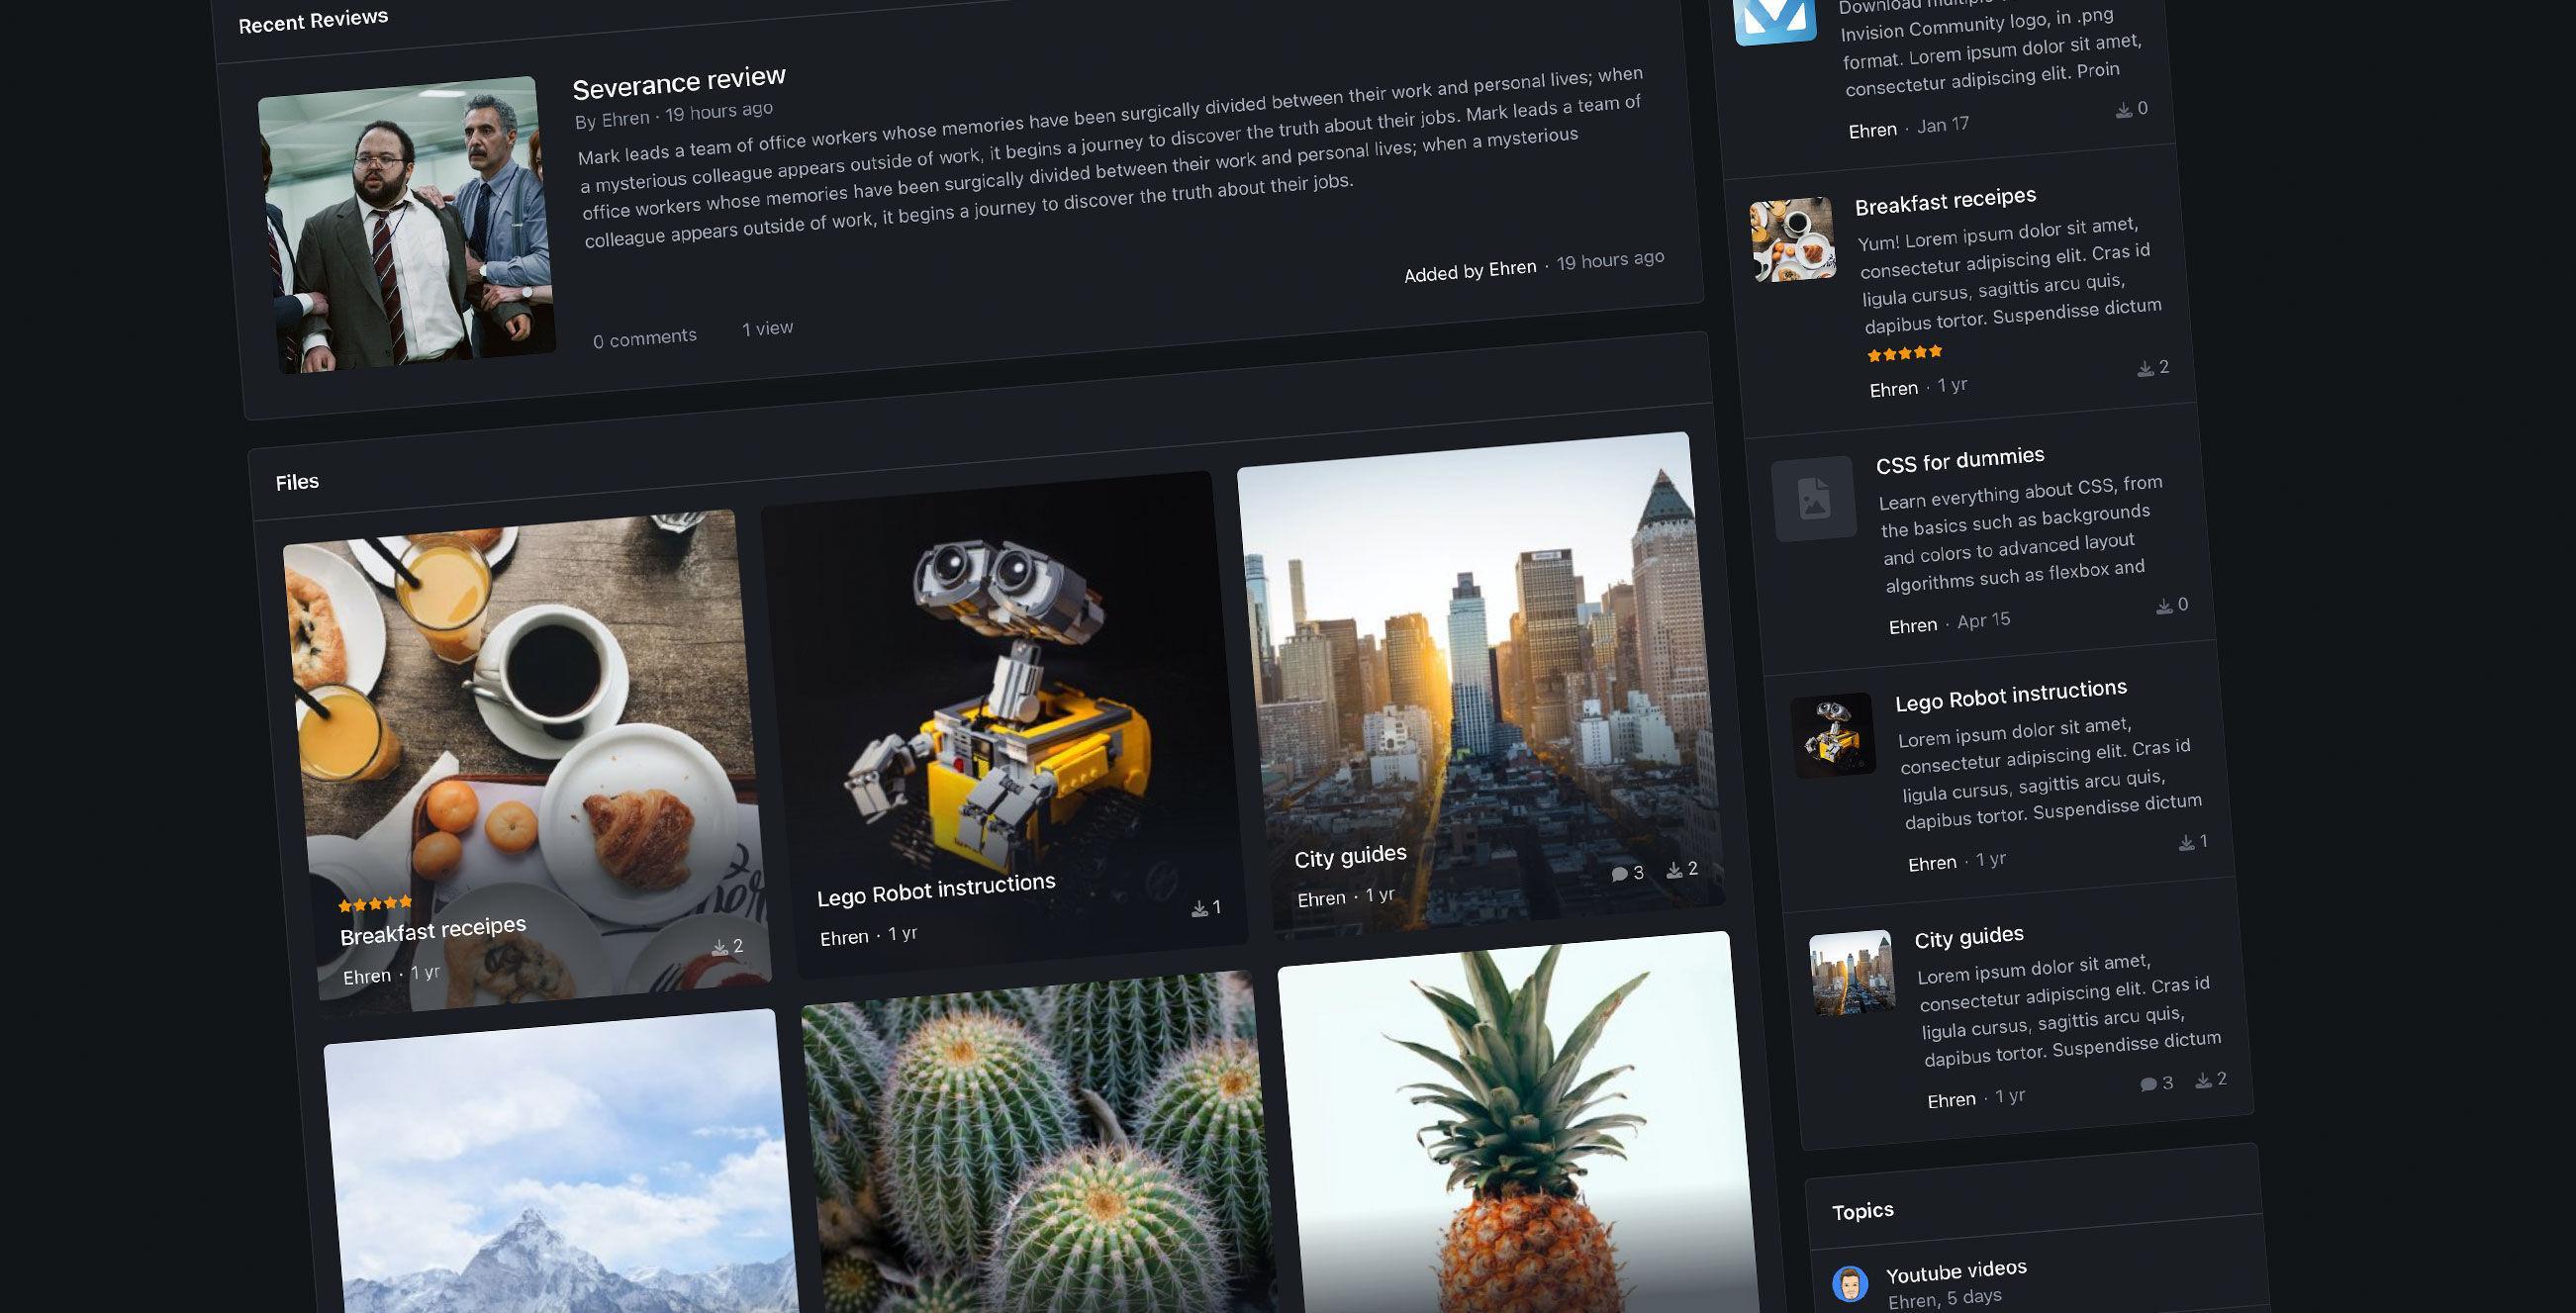Click the download icon on Lego Robot instructions card
Viewport: 2576px width, 1313px height.
click(1199, 908)
